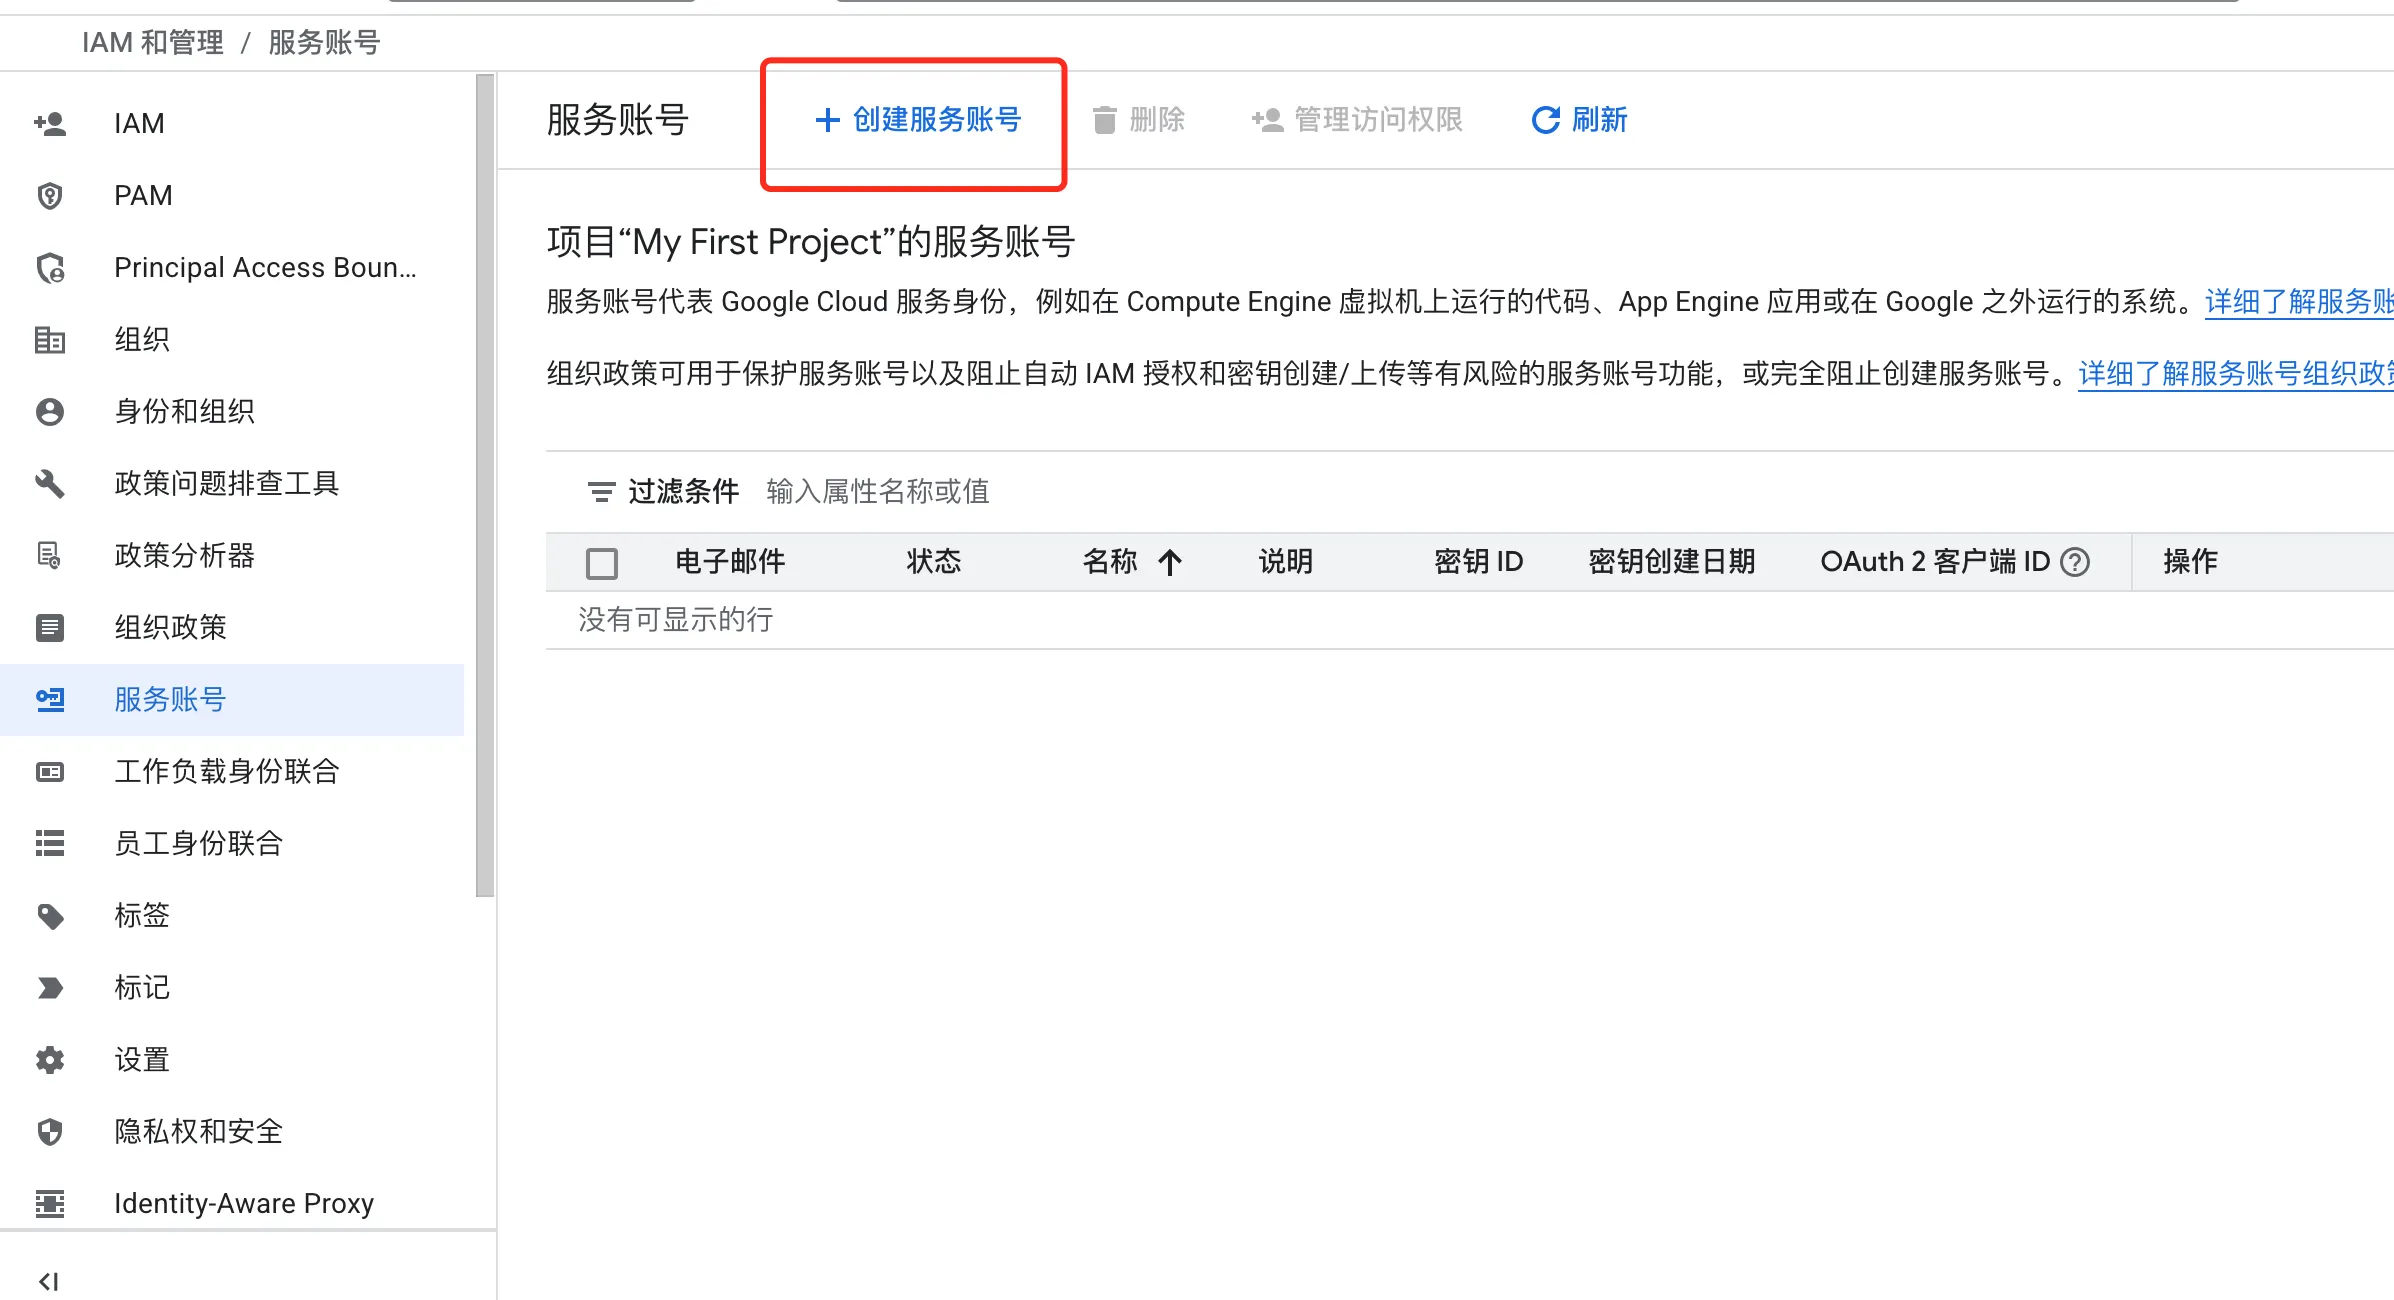Open Identity-Aware Proxy page

tap(243, 1203)
